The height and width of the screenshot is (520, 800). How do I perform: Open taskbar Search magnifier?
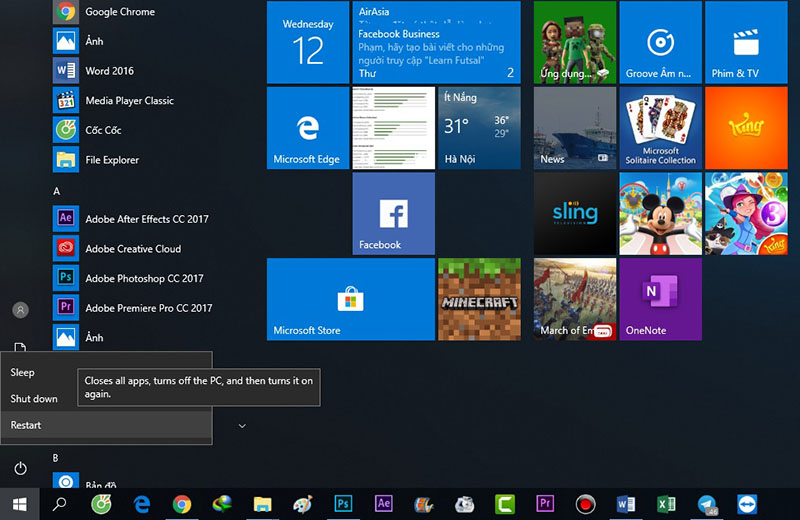click(60, 504)
